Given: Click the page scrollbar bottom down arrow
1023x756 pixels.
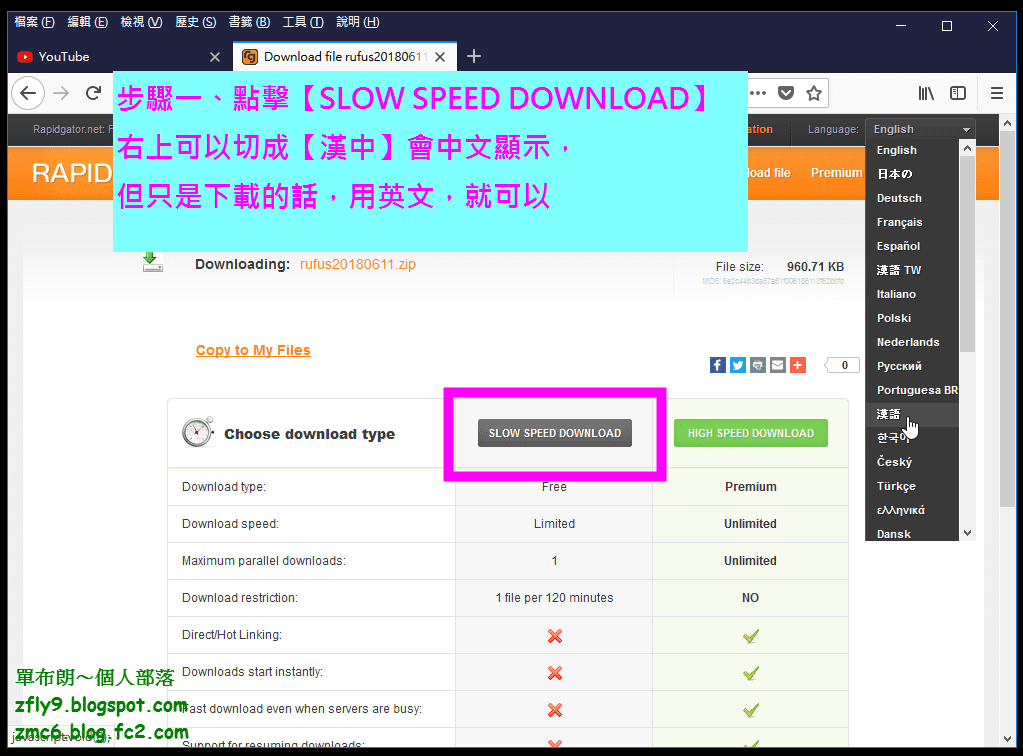Looking at the screenshot, I should [x=1007, y=739].
